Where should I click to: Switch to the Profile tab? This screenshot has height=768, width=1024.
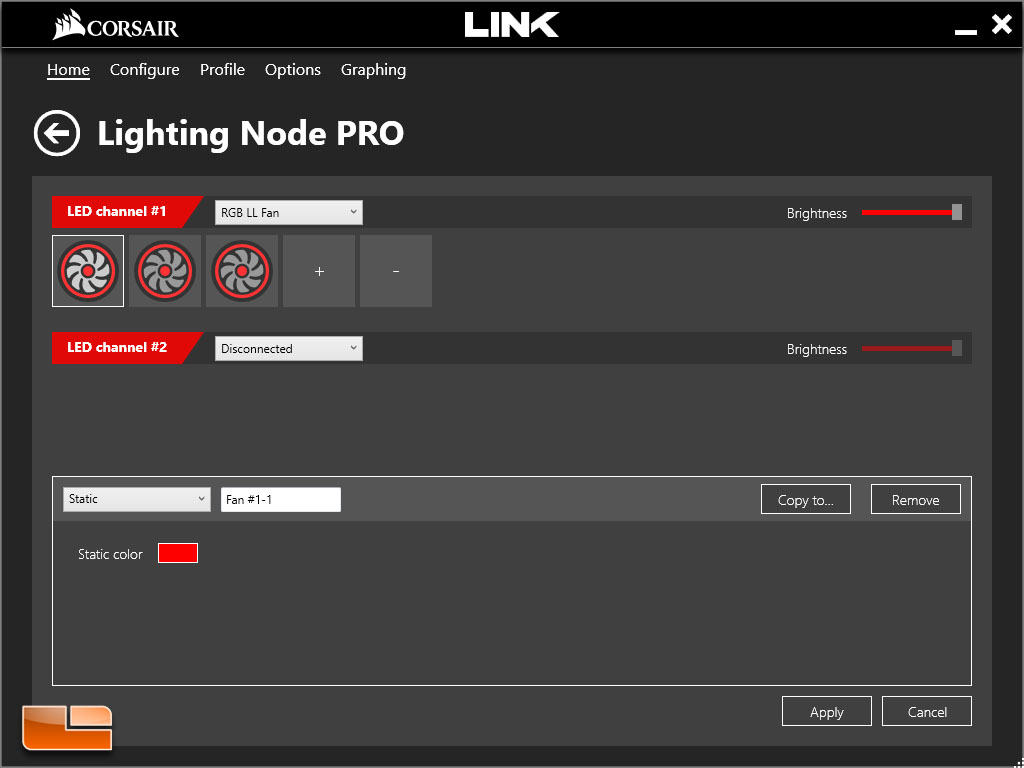222,70
